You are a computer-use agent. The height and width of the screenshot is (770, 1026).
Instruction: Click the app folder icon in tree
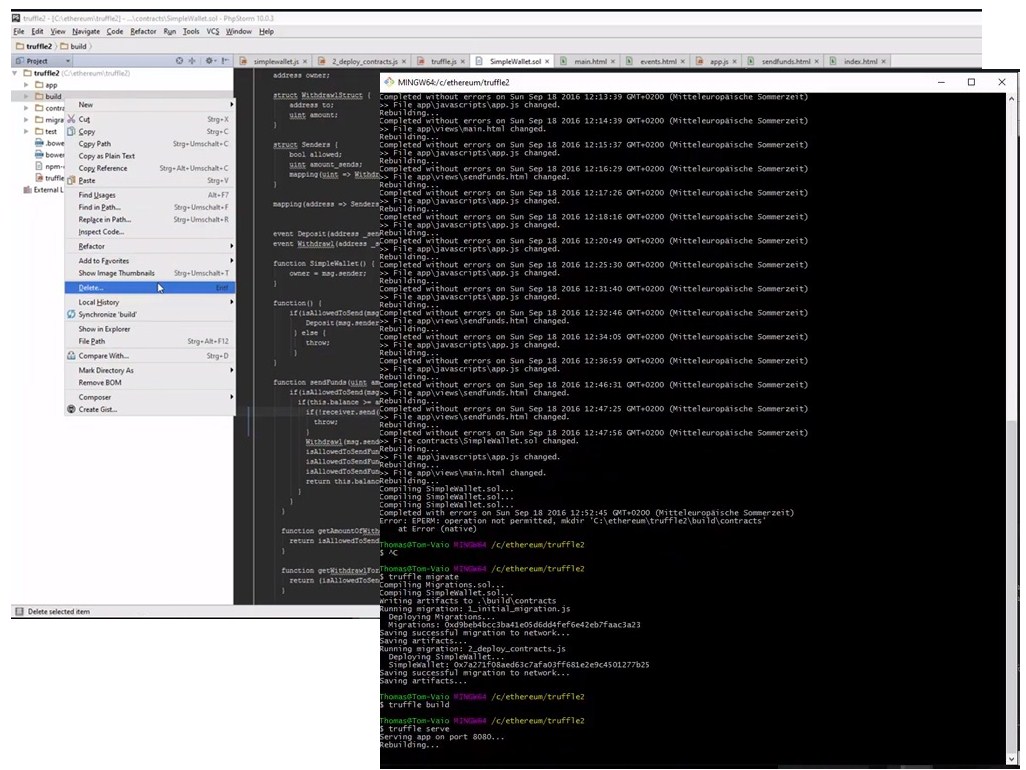click(39, 84)
